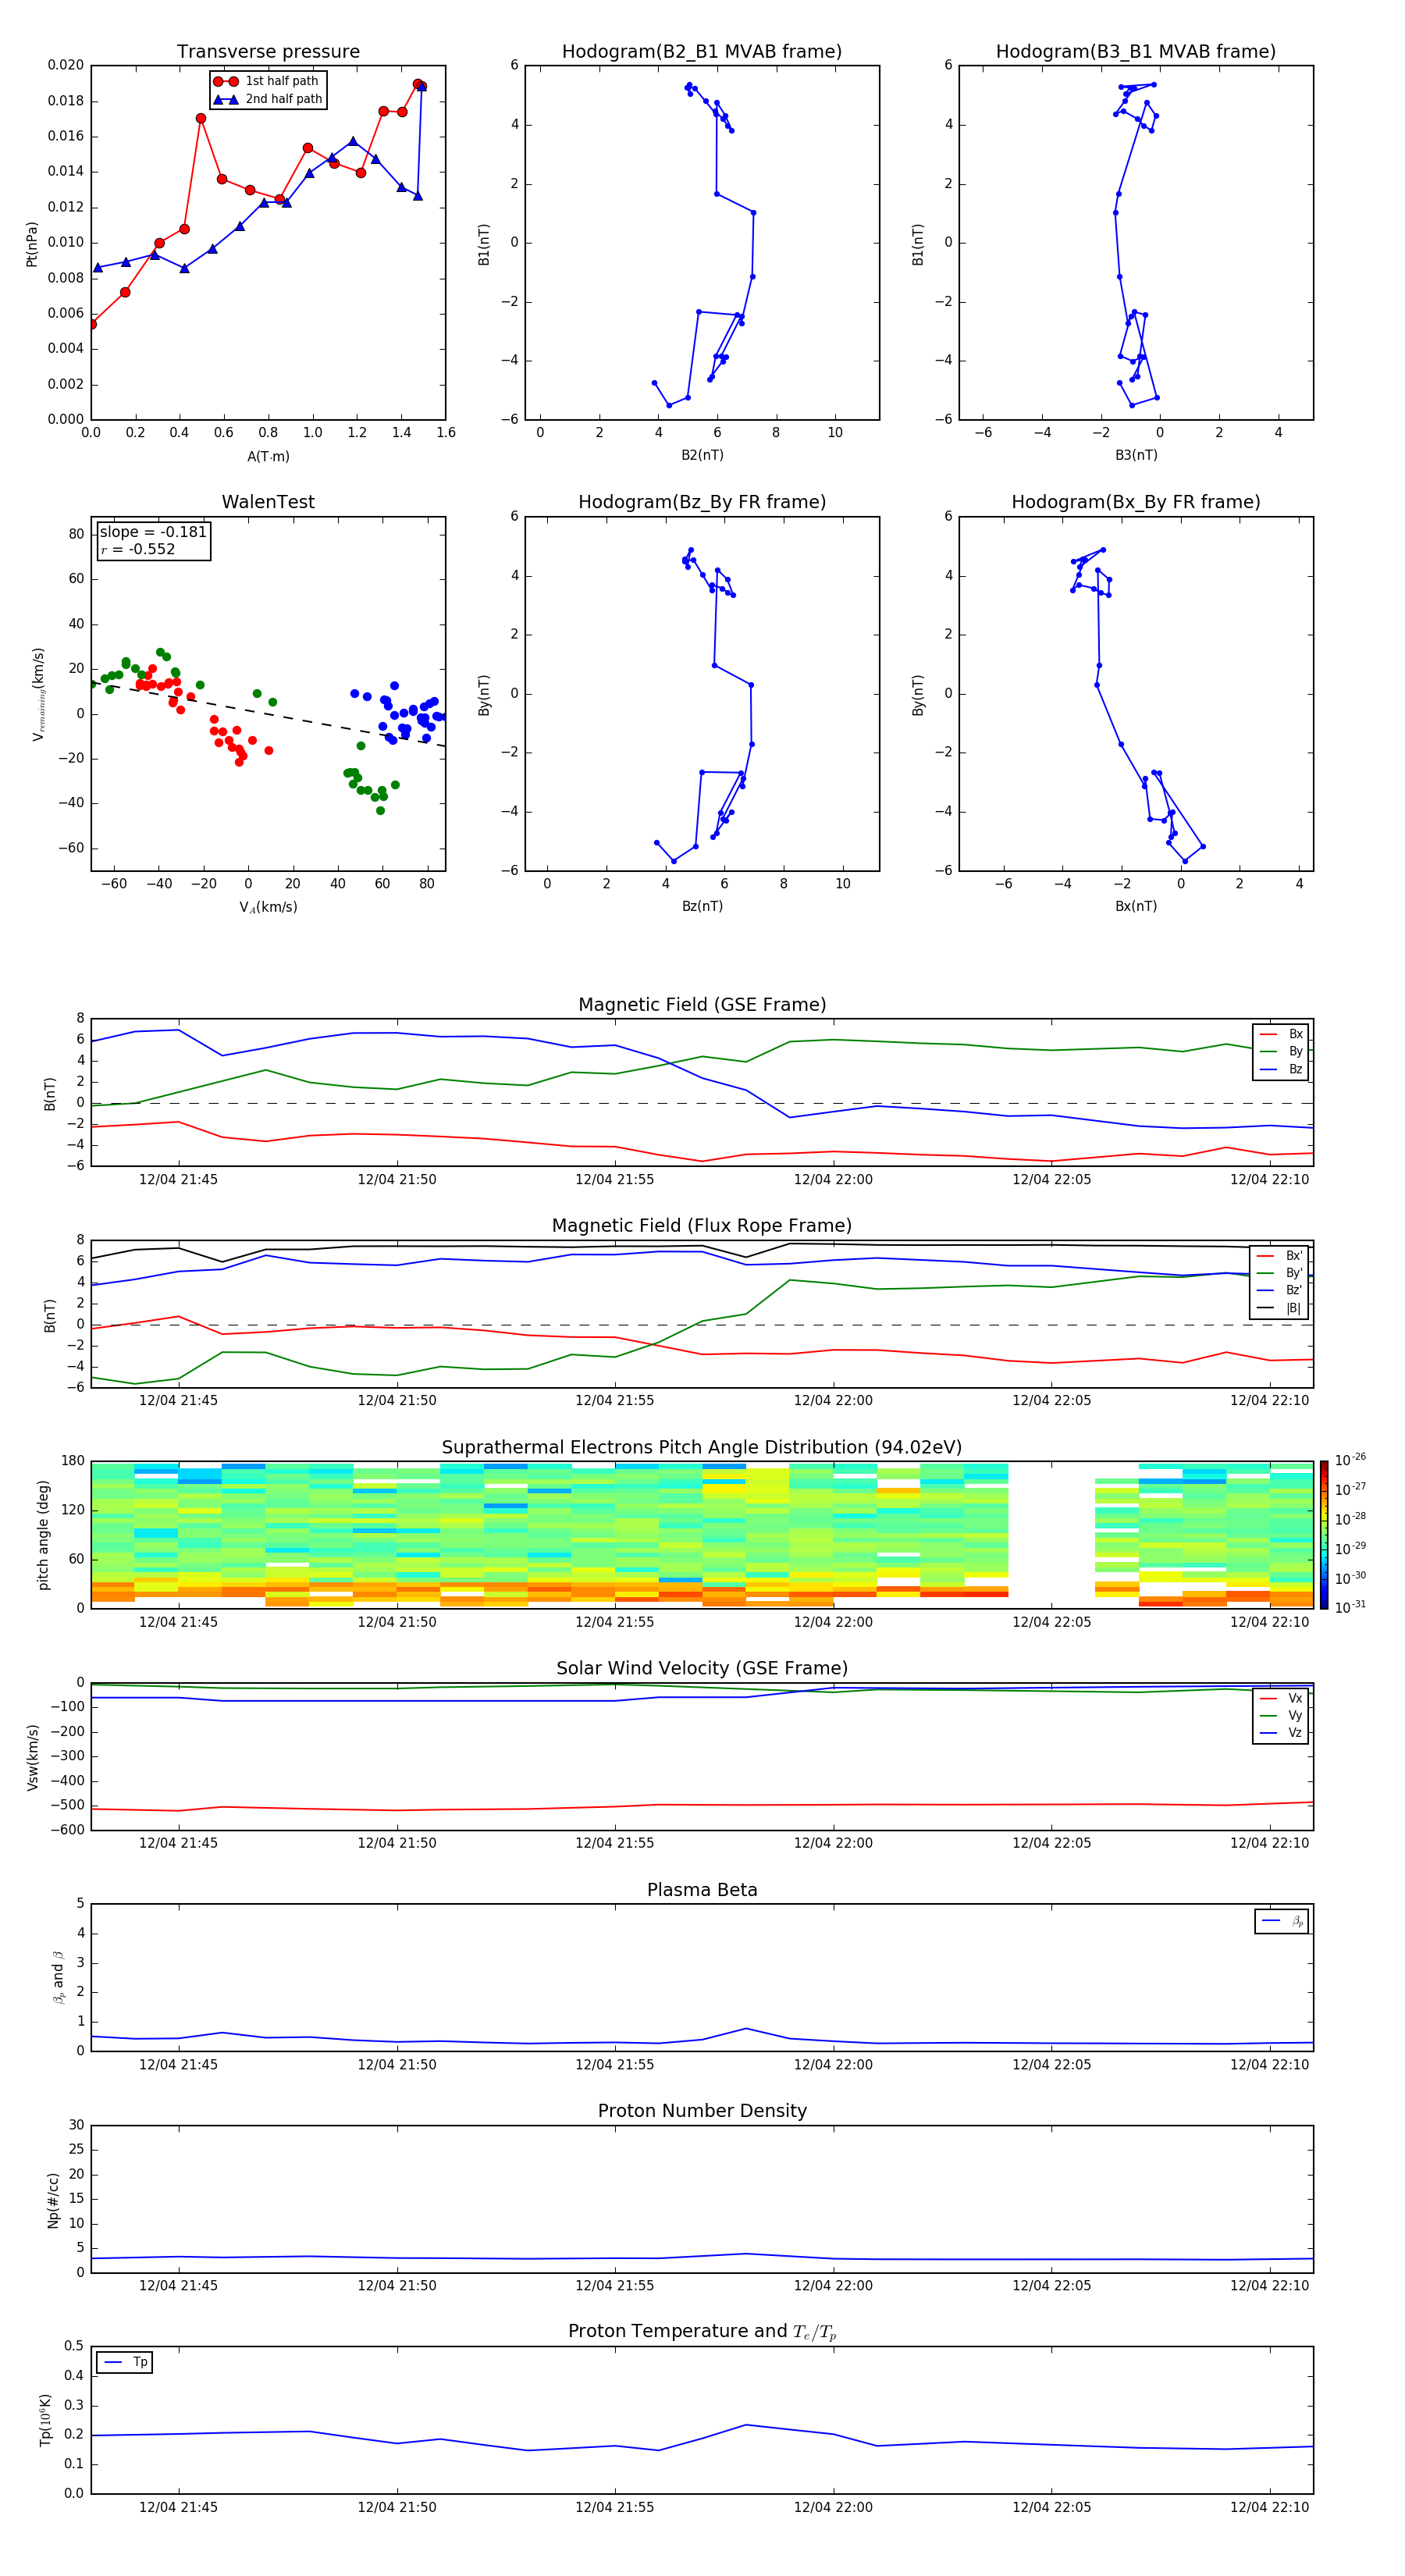Viewport: 1405px width, 2576px height.
Task: Click the pitch angle colorbar
Action: pos(1324,1535)
